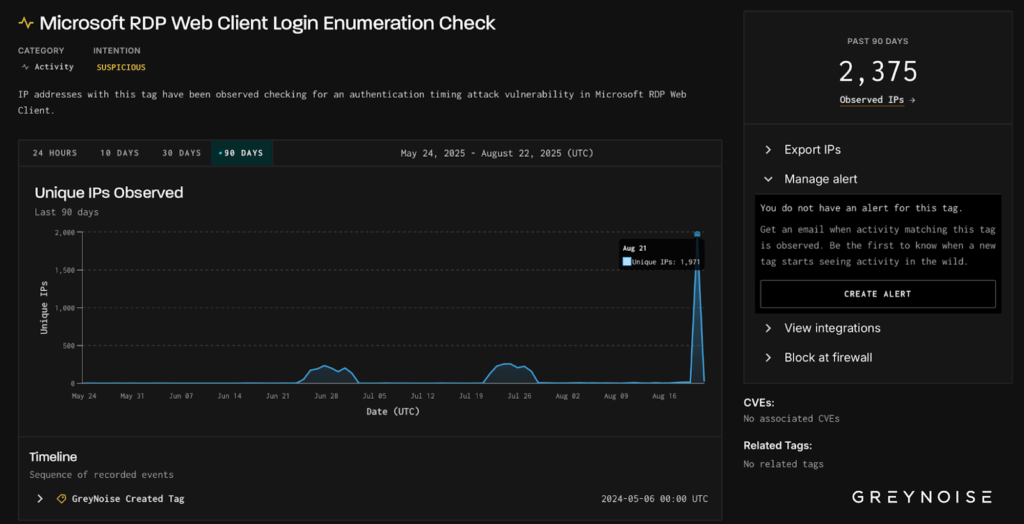1024x524 pixels.
Task: Click the Unique IPs legend swatch in tooltip
Action: pos(627,262)
